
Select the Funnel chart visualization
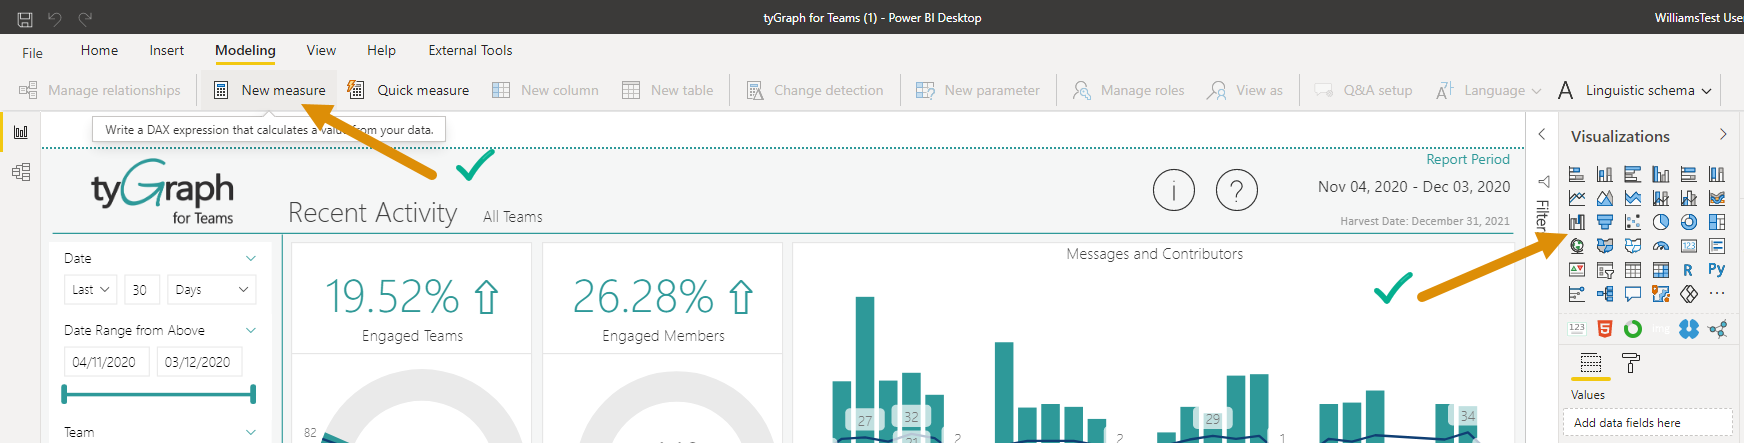[1604, 222]
